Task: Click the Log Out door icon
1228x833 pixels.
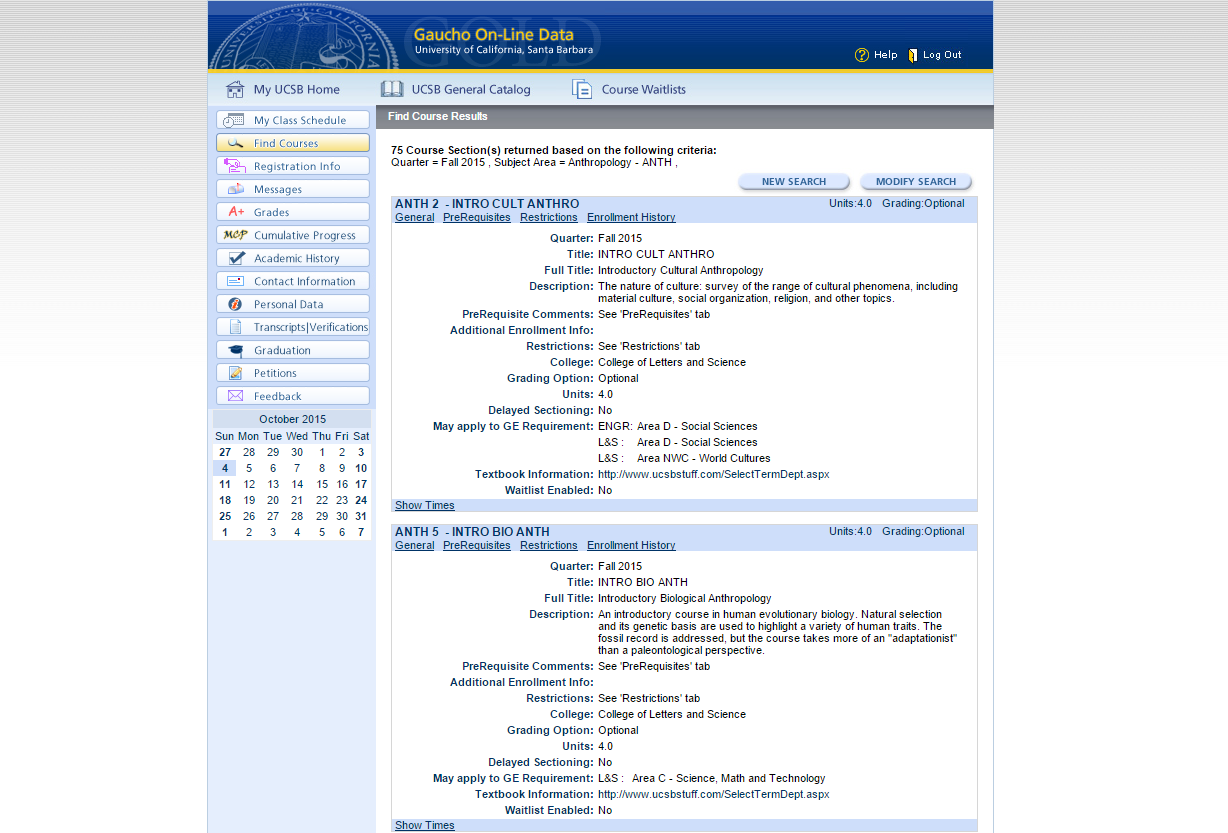Action: 913,55
